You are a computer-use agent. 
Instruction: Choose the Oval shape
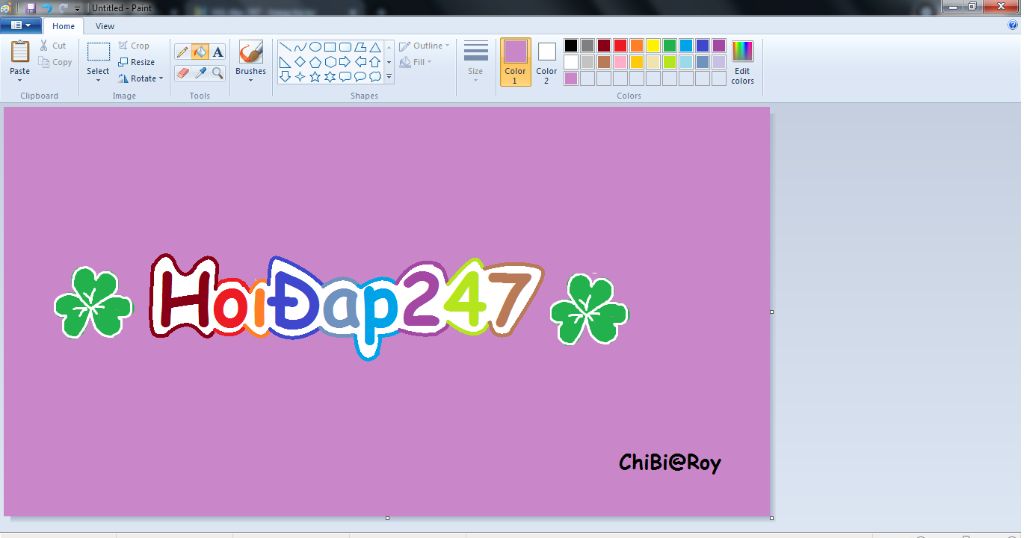click(x=315, y=47)
